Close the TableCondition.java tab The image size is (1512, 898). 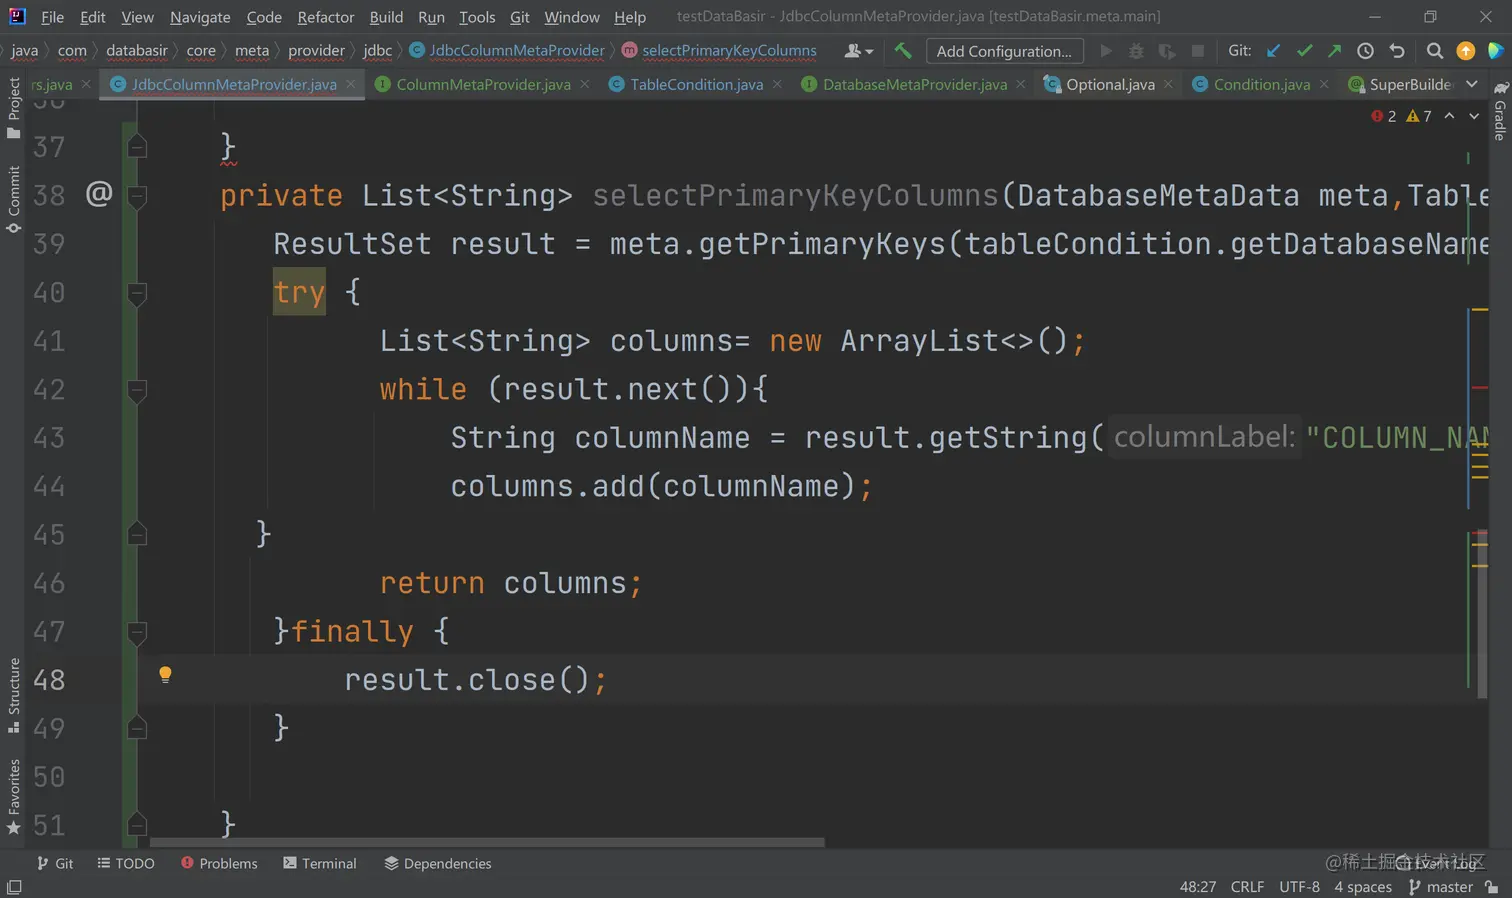point(777,84)
